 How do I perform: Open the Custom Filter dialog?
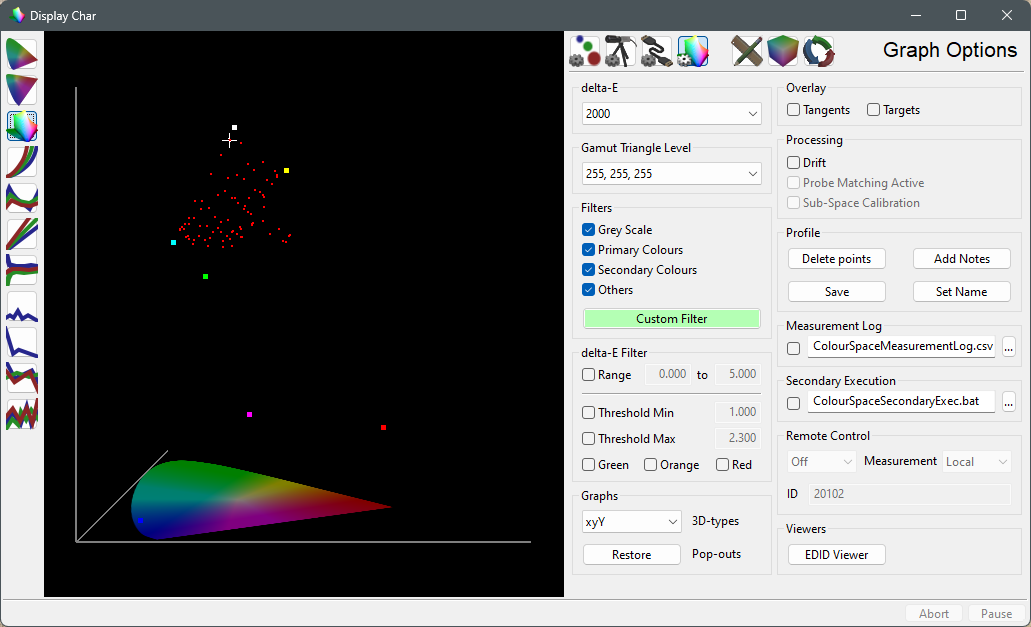point(671,318)
